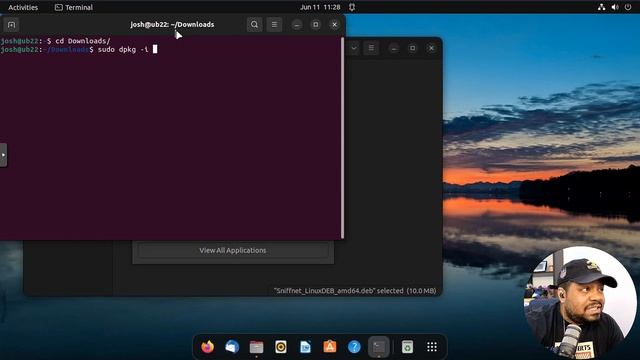The width and height of the screenshot is (640, 360).
Task: Launch LibreOffice Writer from the dock
Action: [x=305, y=347]
